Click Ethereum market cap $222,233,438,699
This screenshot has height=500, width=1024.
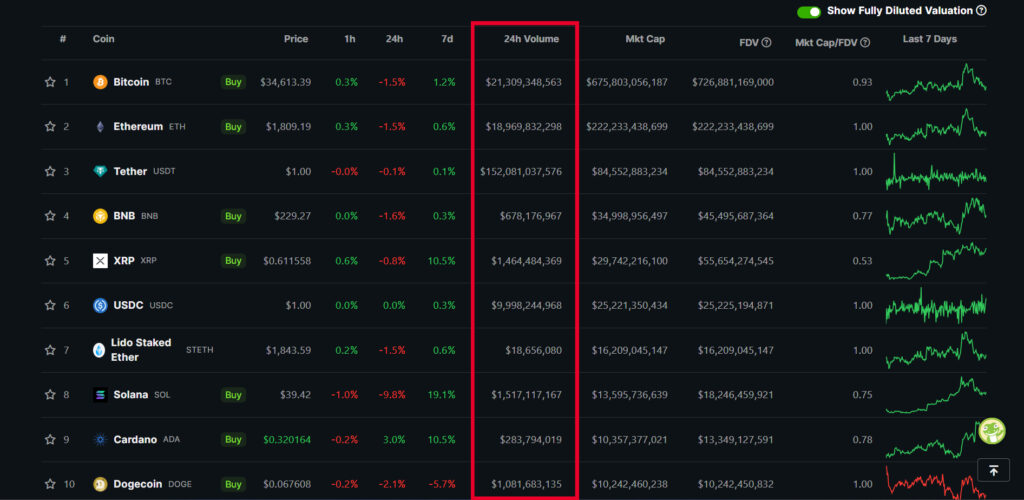(x=627, y=127)
